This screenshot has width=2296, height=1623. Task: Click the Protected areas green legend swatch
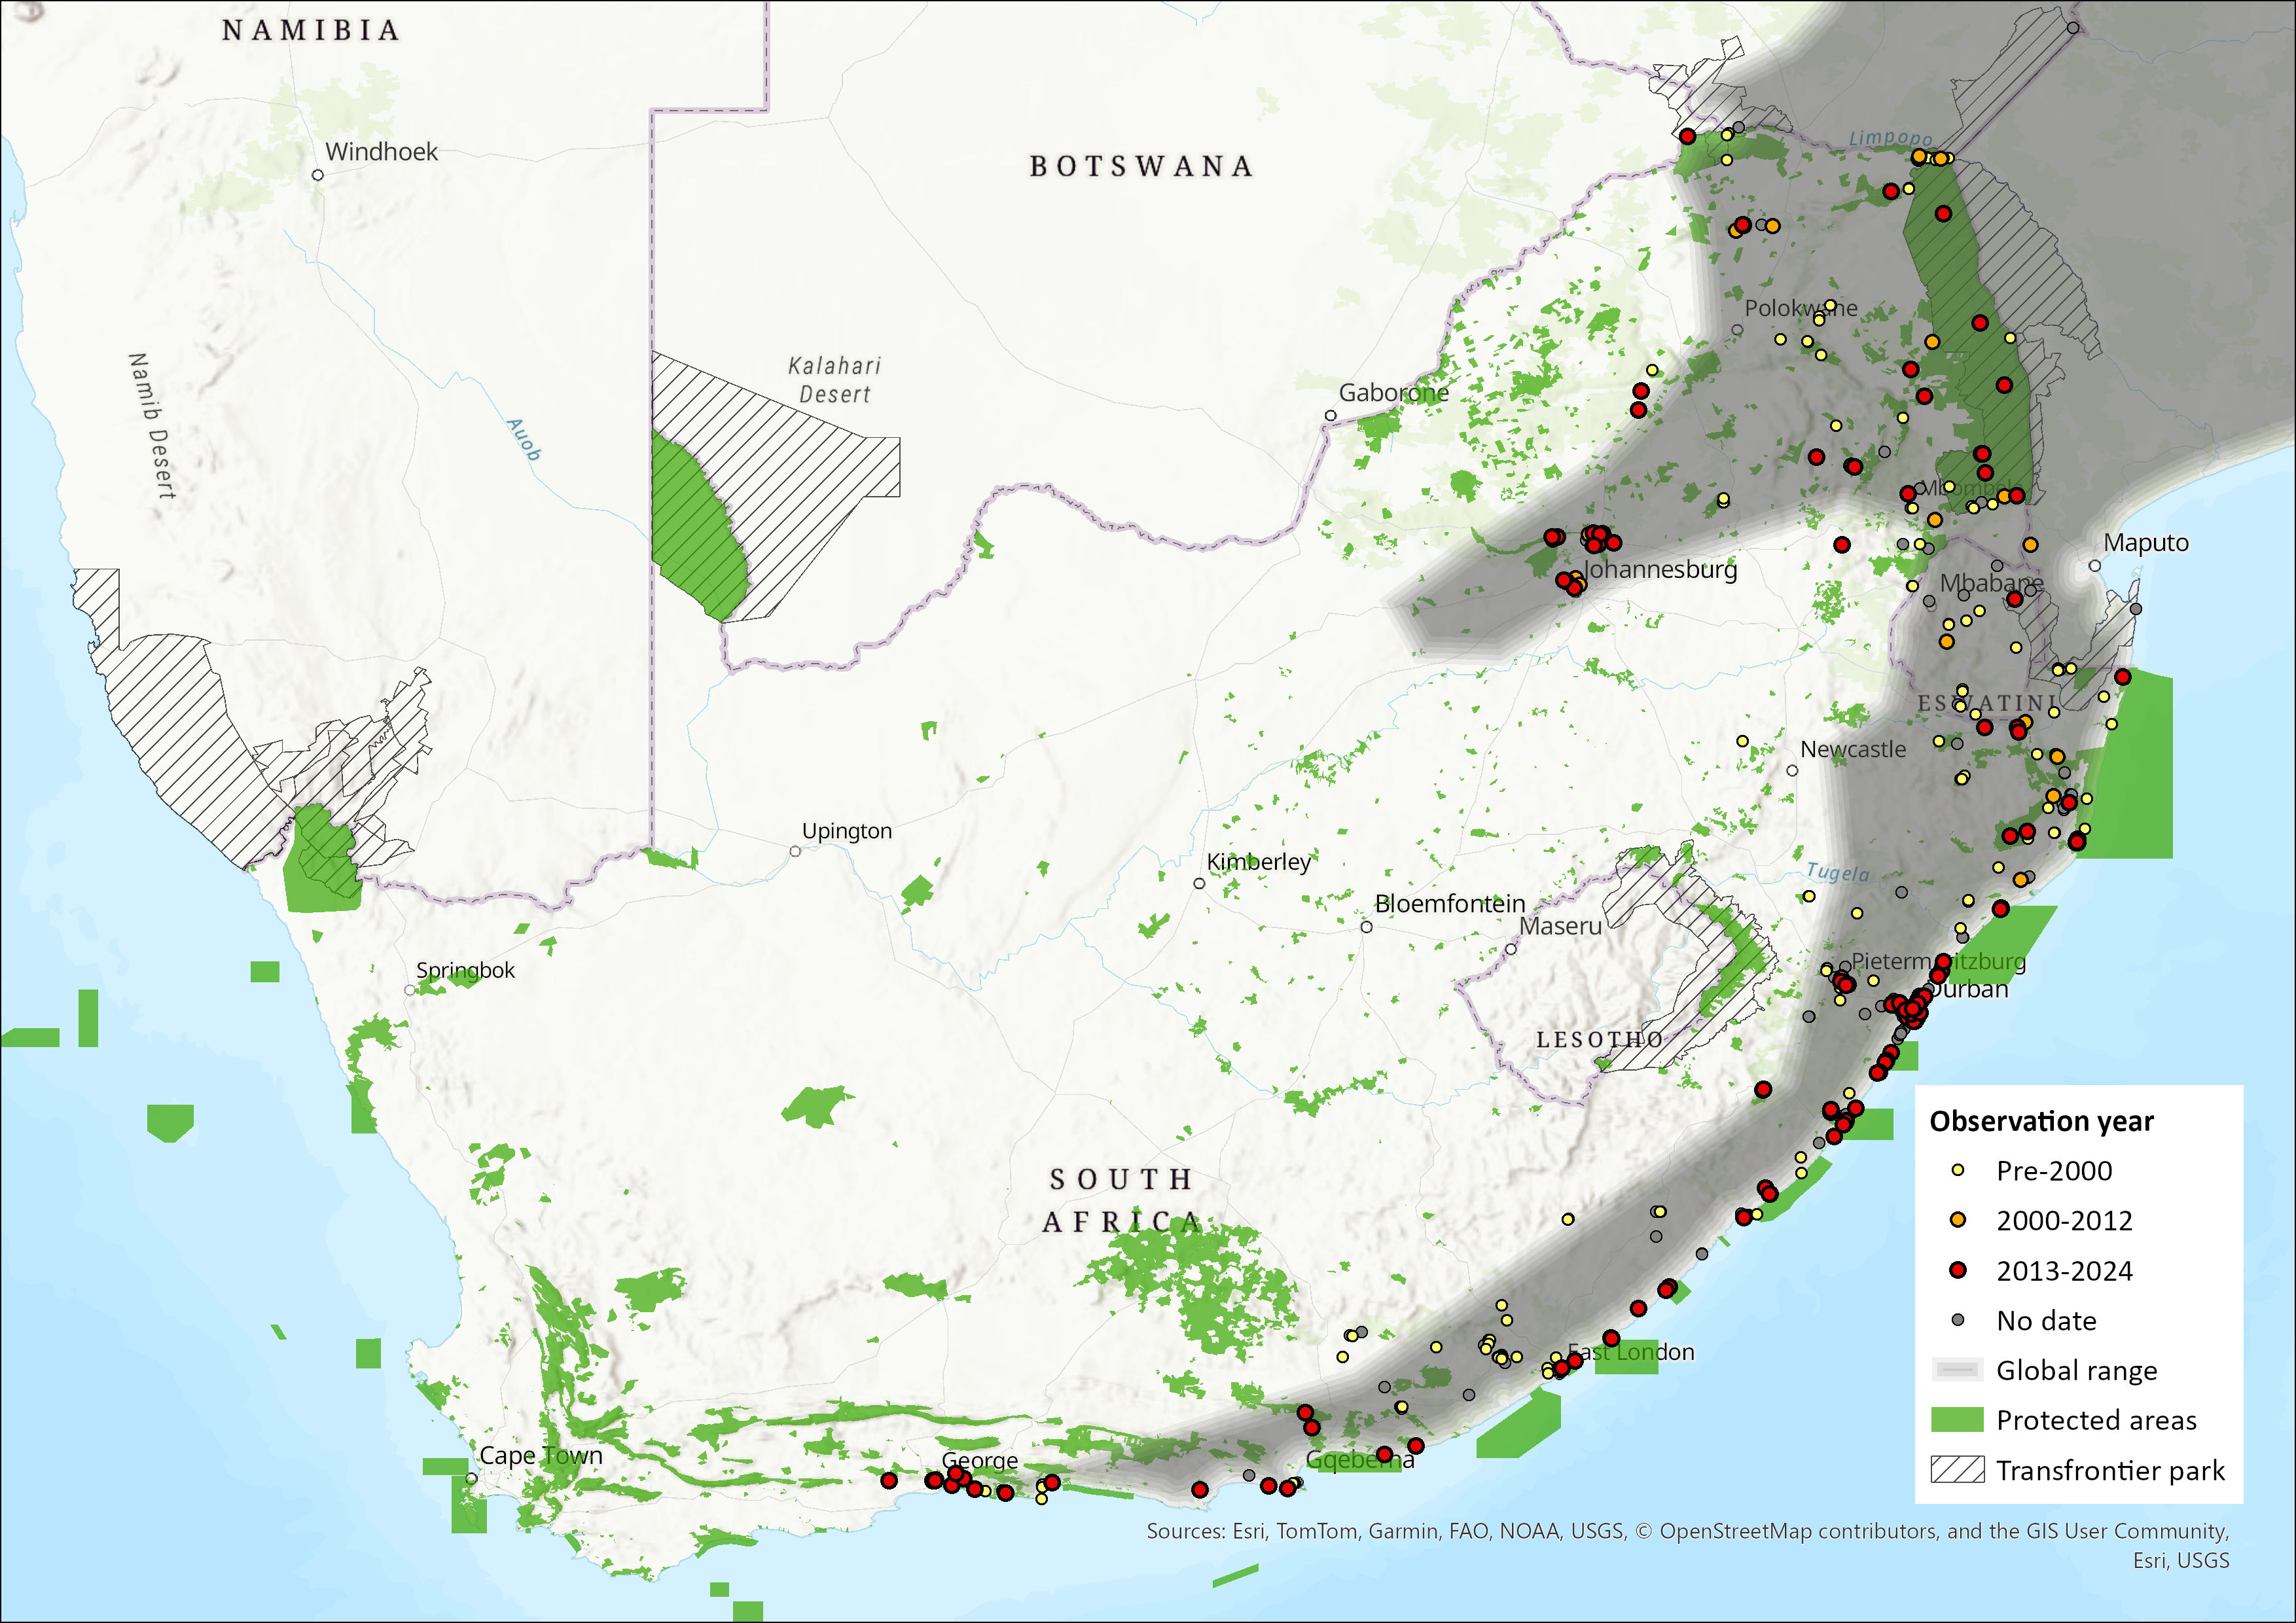tap(1957, 1420)
